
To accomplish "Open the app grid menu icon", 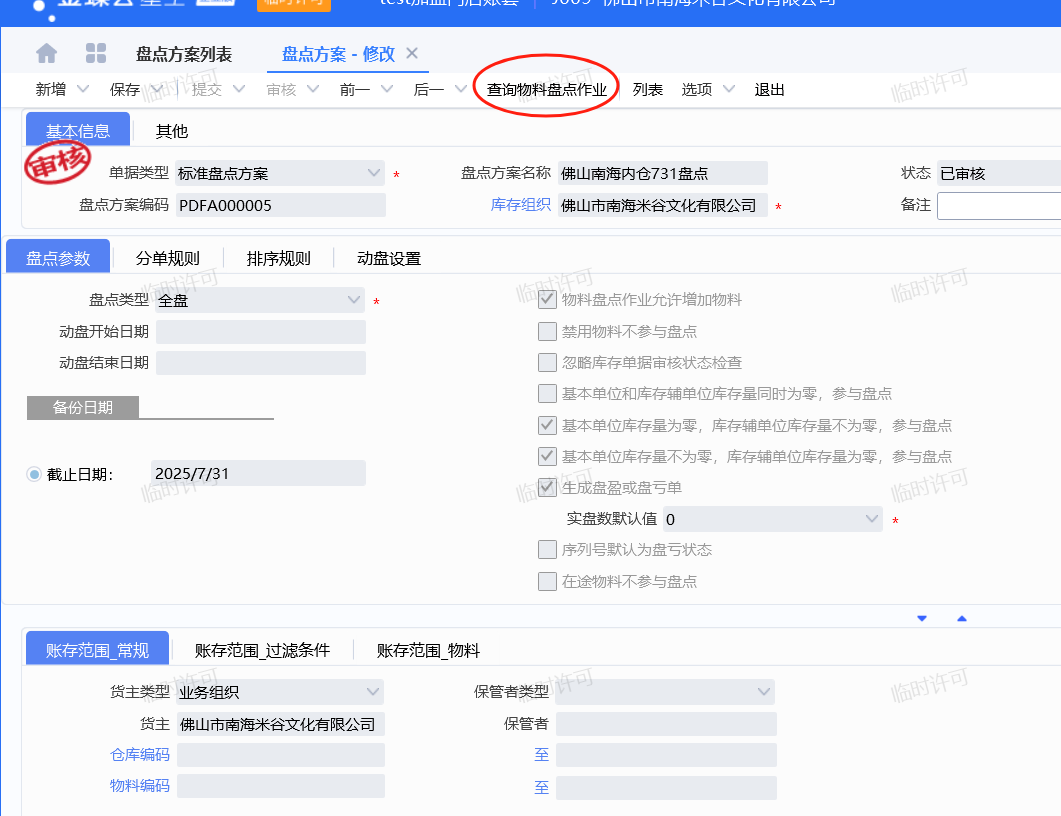I will point(96,54).
